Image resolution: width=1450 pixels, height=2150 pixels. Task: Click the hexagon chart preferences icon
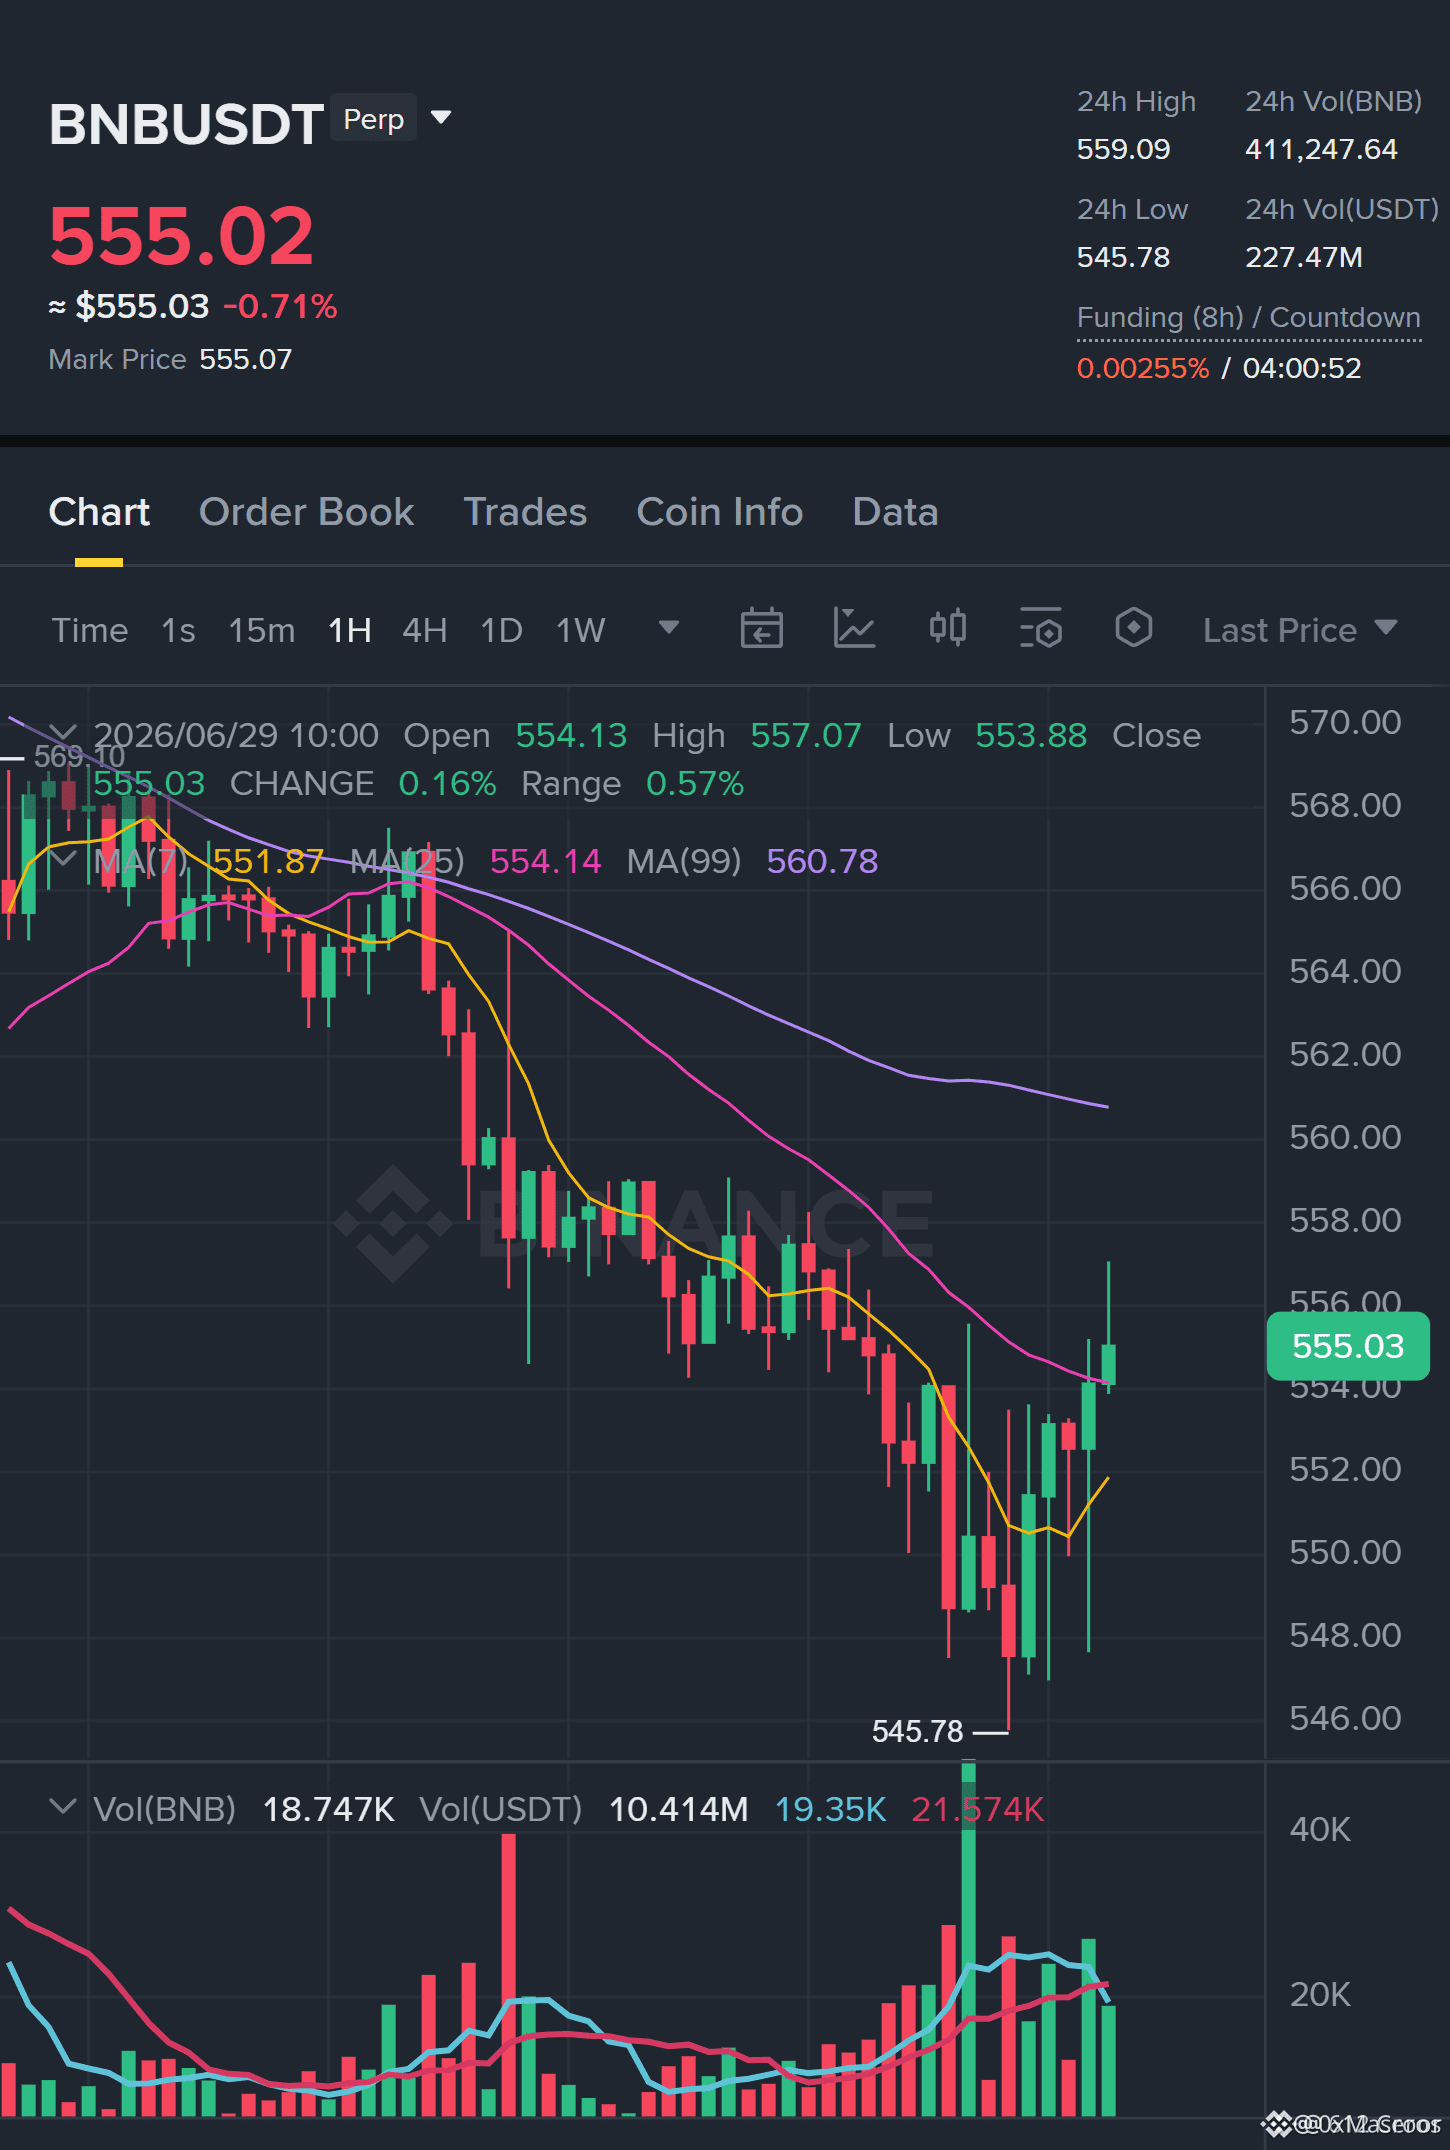tap(1133, 628)
